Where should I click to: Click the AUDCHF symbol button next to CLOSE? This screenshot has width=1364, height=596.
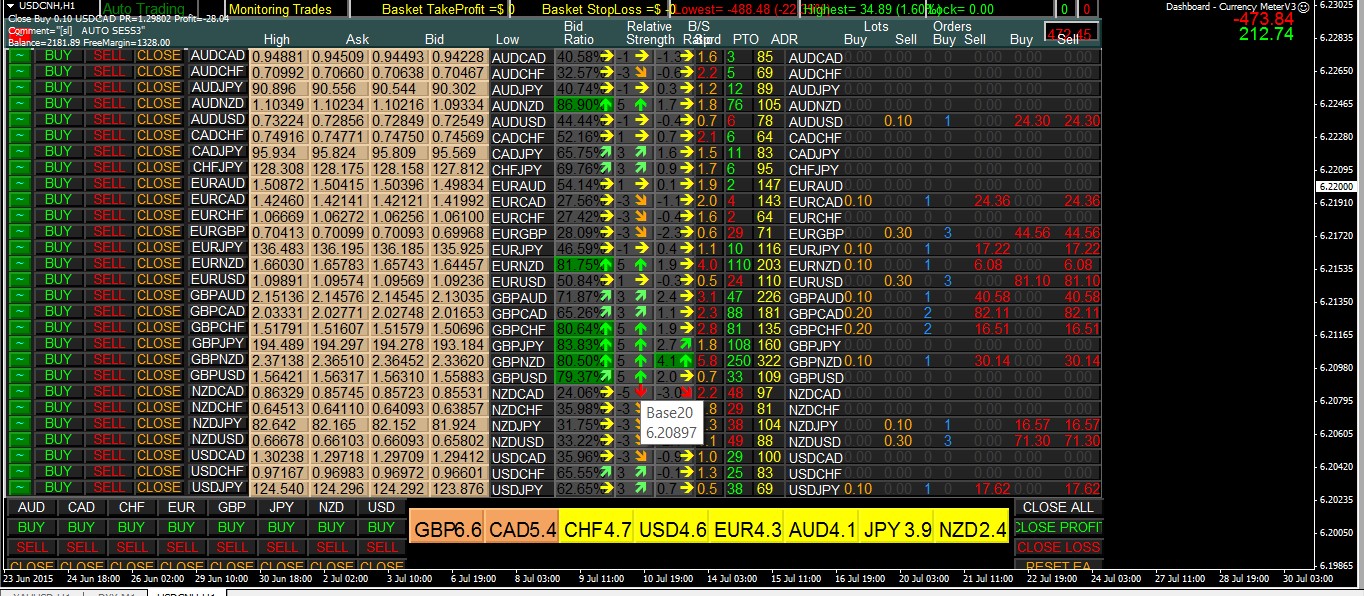click(x=217, y=73)
